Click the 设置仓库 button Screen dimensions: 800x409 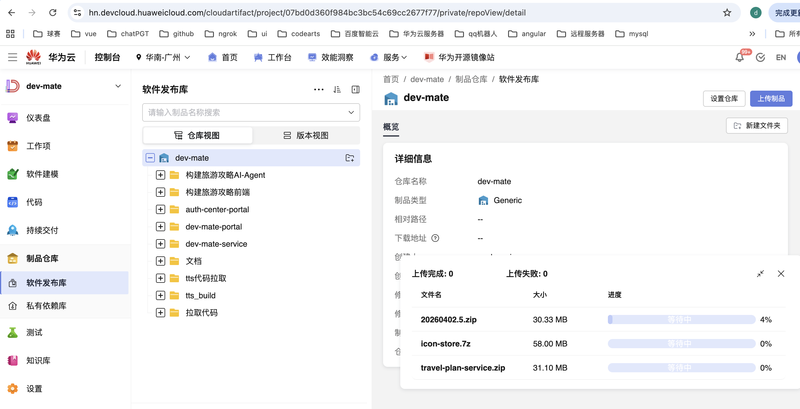(724, 99)
